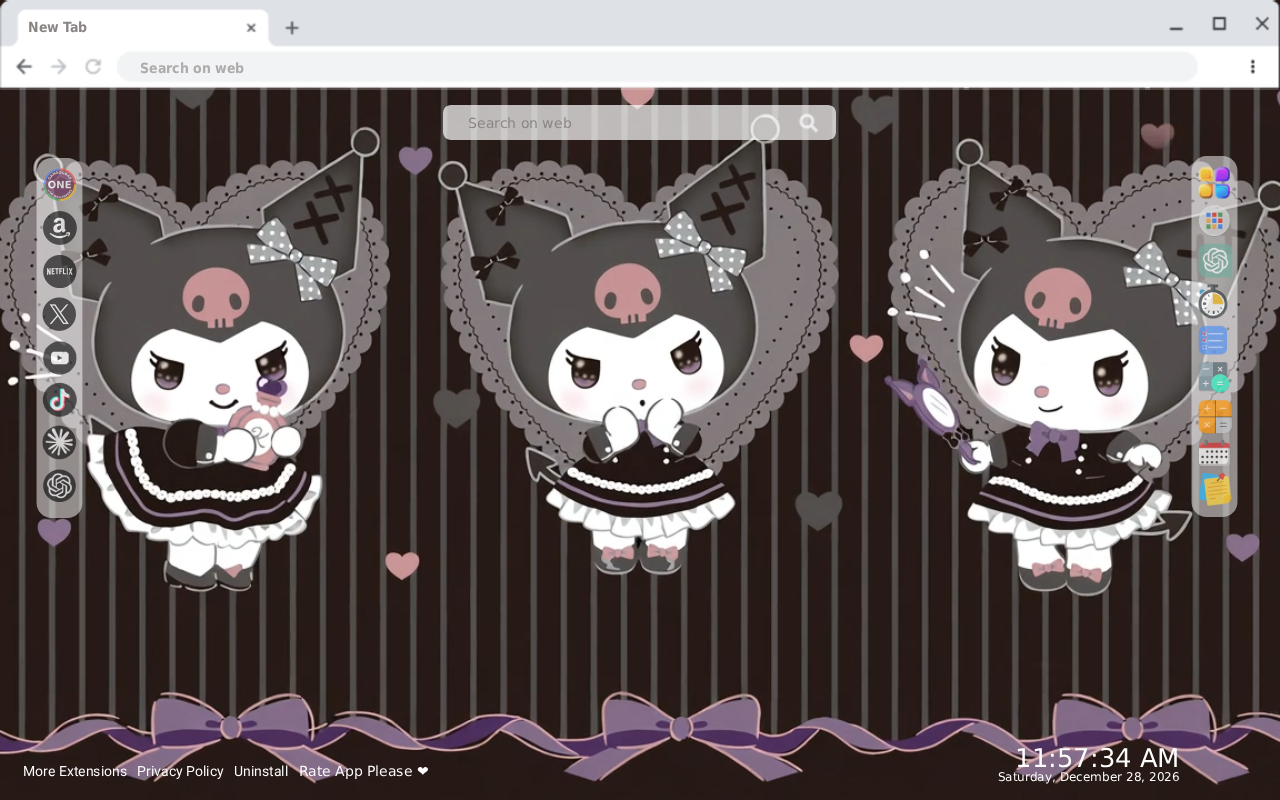Click the browser forward arrow
1280x800 pixels.
[59, 67]
